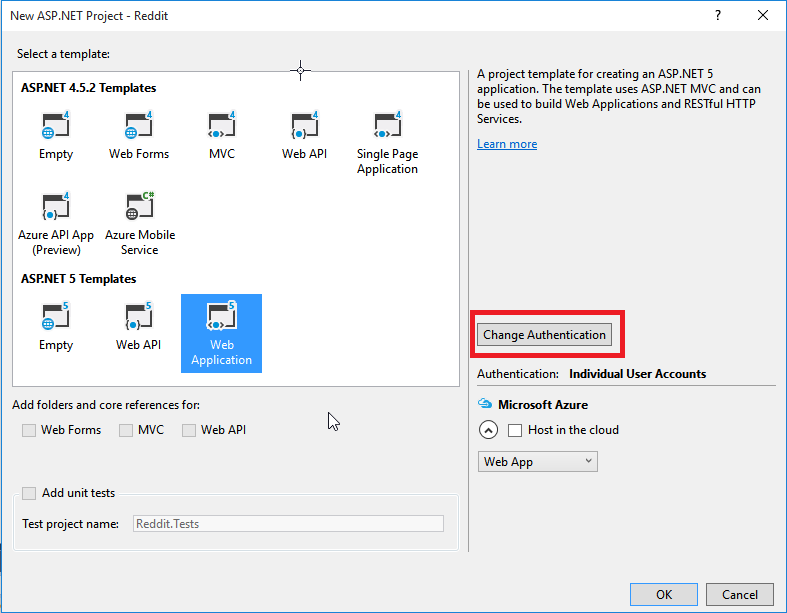Tick the Web Forms core references checkbox
The height and width of the screenshot is (613, 787).
[x=29, y=430]
